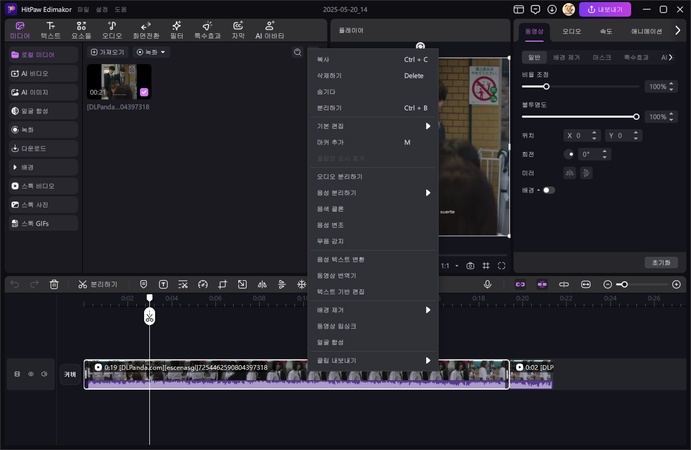Click the microphone voice-over icon above timeline
The width and height of the screenshot is (691, 450).
(x=487, y=285)
